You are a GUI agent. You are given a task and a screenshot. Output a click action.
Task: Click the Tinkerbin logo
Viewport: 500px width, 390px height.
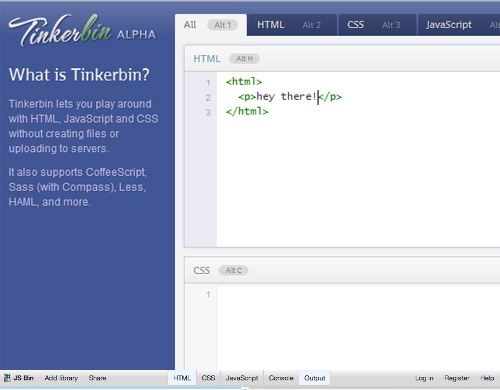point(60,30)
